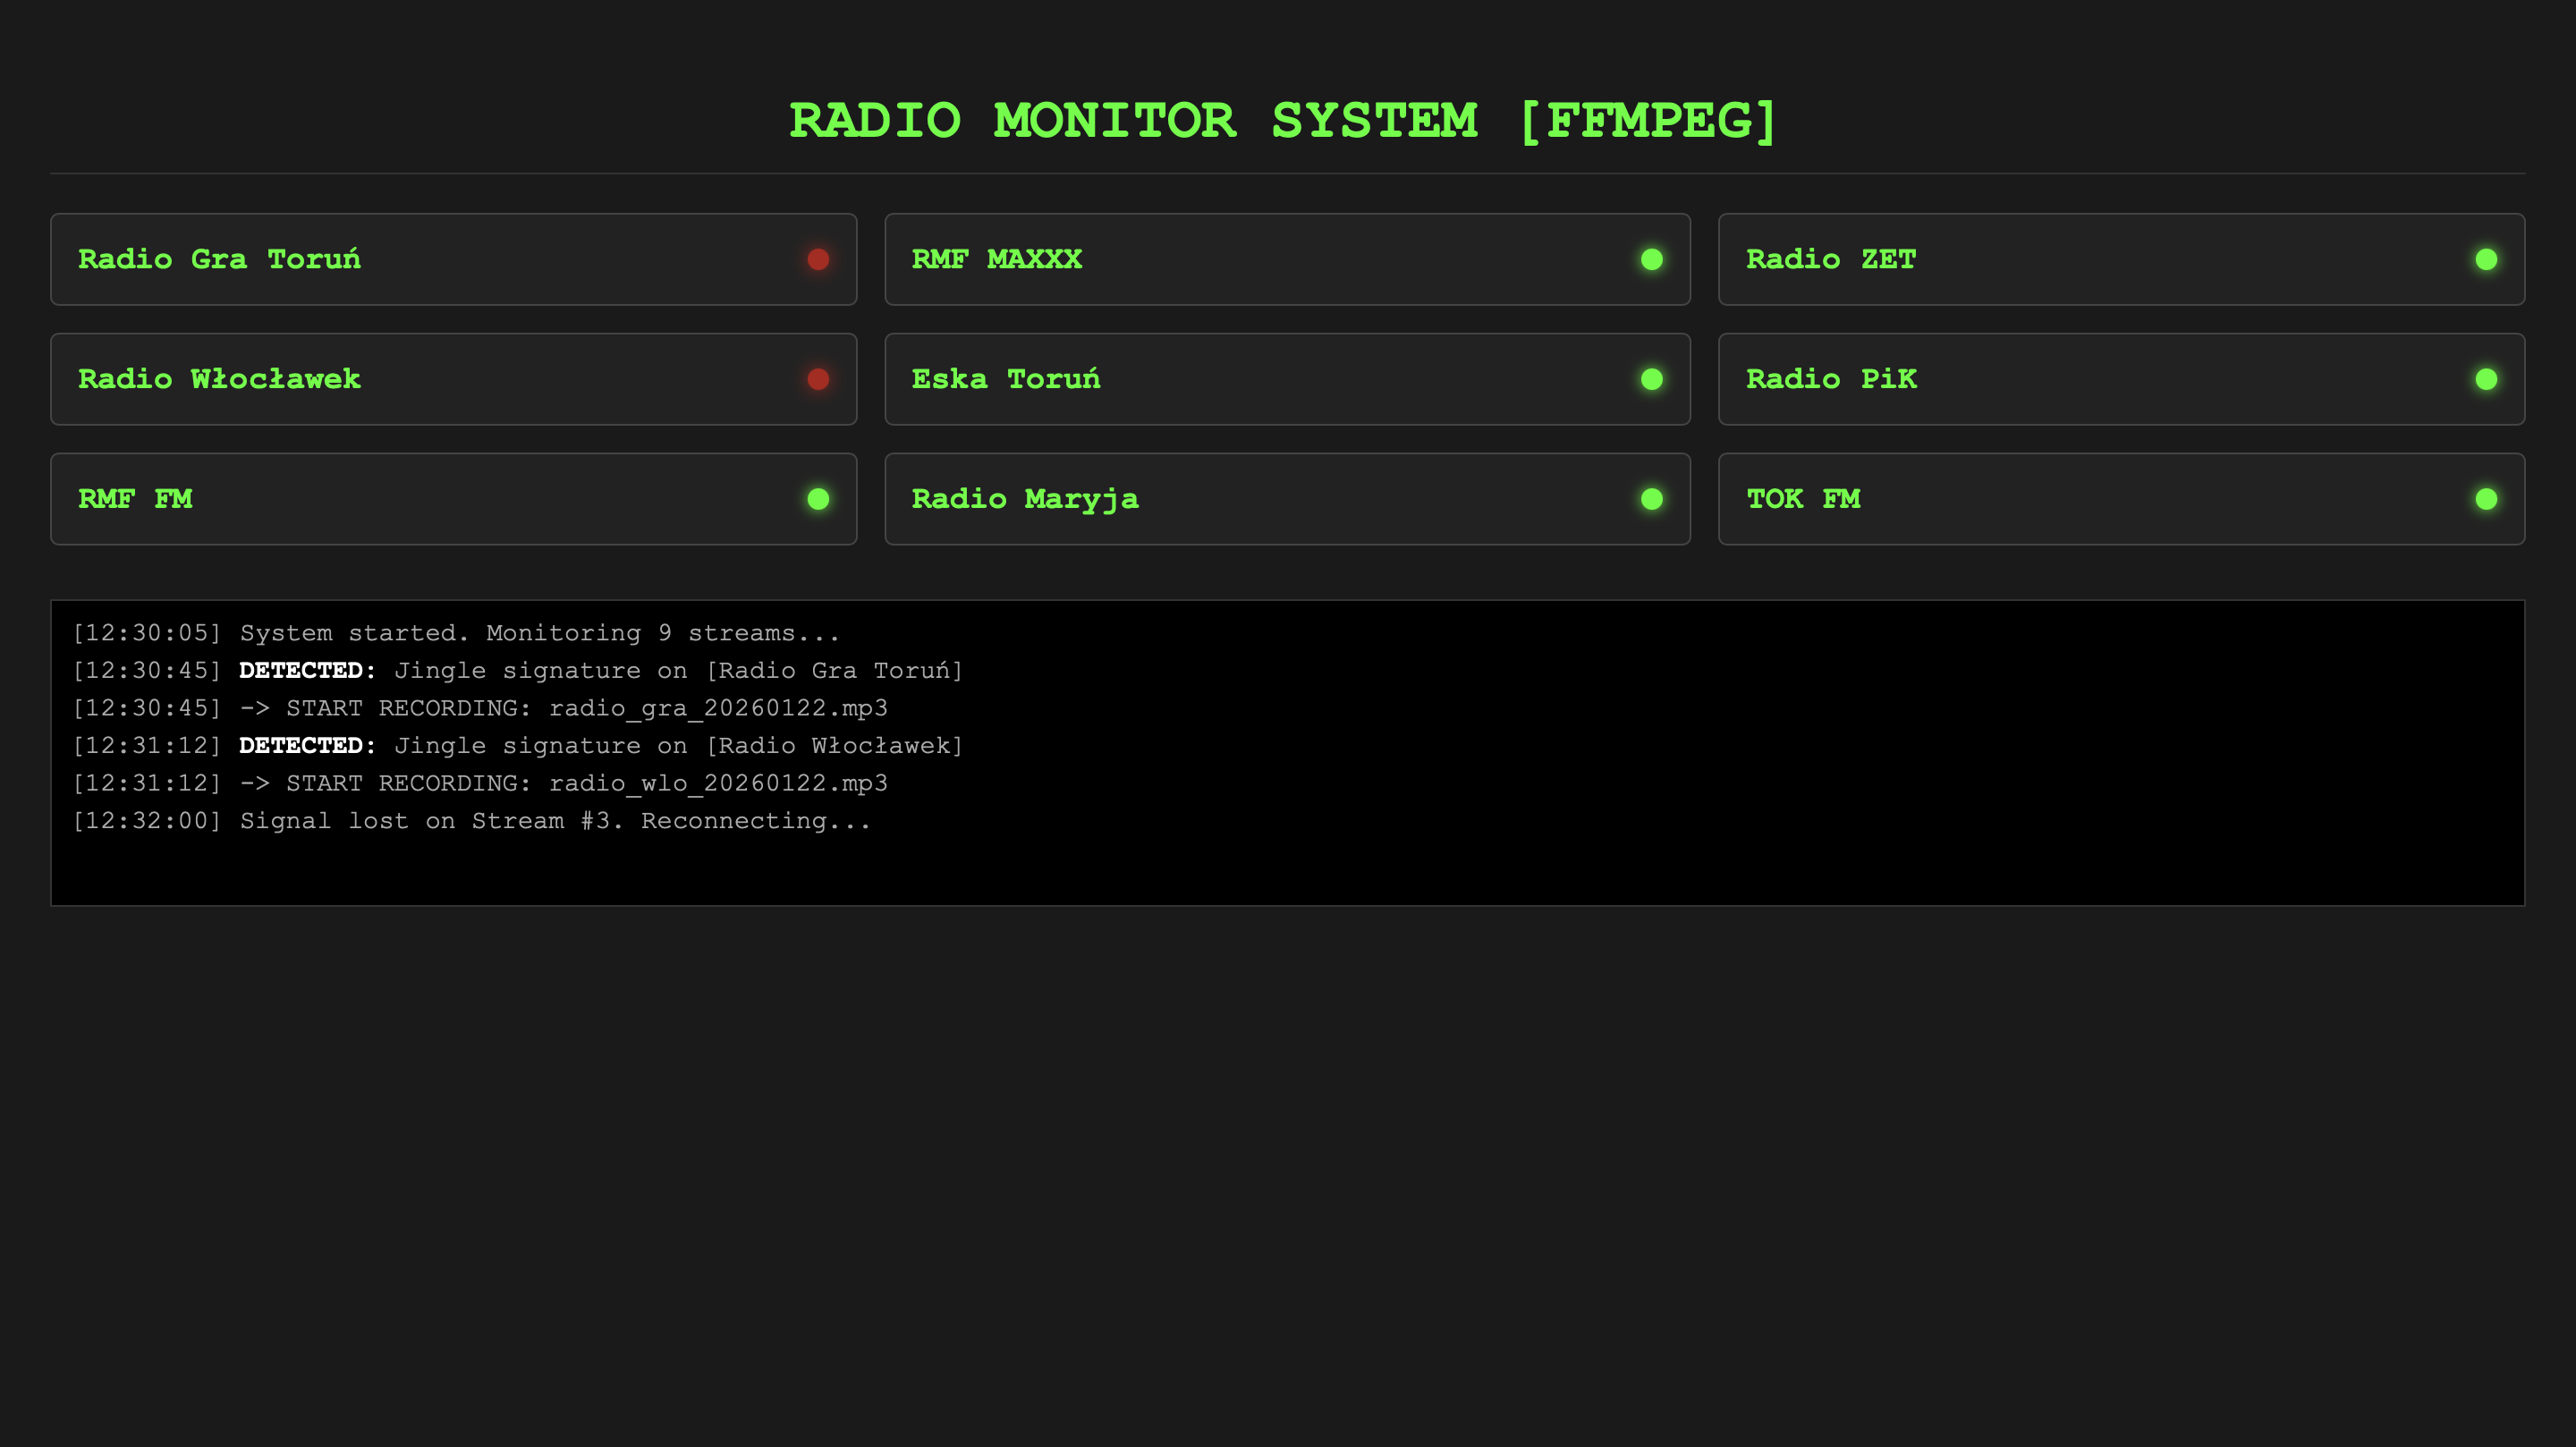Image resolution: width=2576 pixels, height=1447 pixels.
Task: Click the Radio Monitor System title heading
Action: click(1284, 121)
